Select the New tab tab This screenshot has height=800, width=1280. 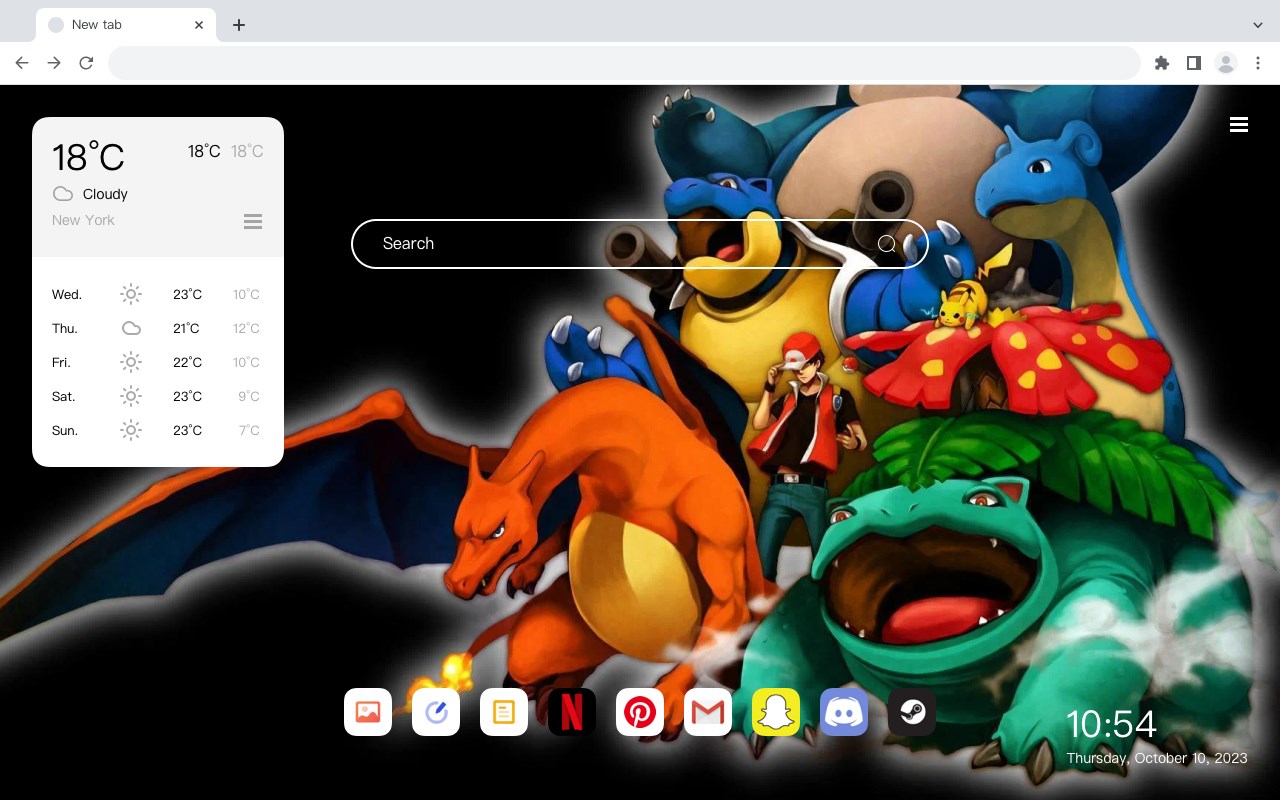[126, 25]
